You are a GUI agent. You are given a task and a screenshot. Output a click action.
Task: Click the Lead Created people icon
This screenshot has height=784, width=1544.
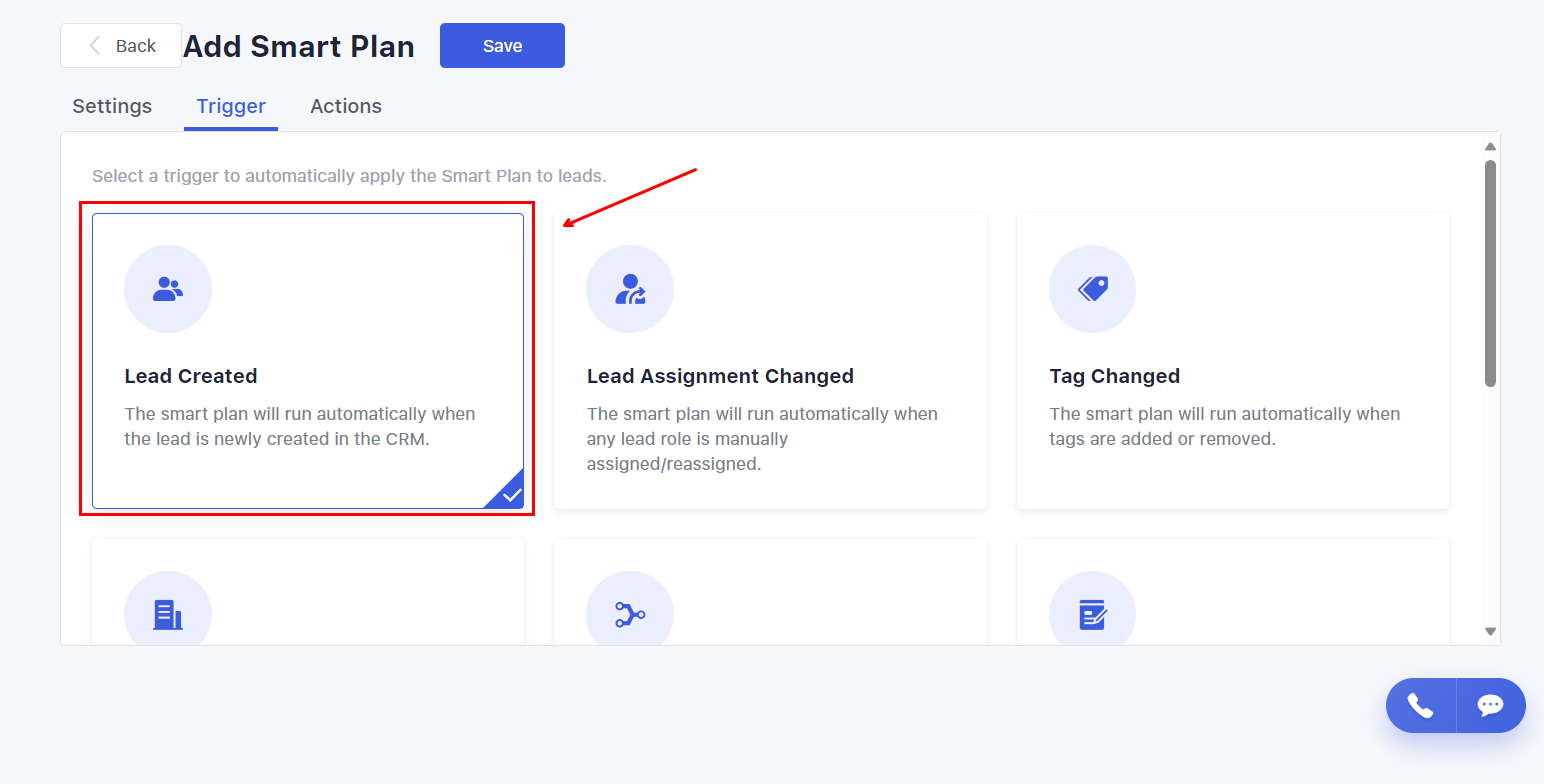click(168, 289)
